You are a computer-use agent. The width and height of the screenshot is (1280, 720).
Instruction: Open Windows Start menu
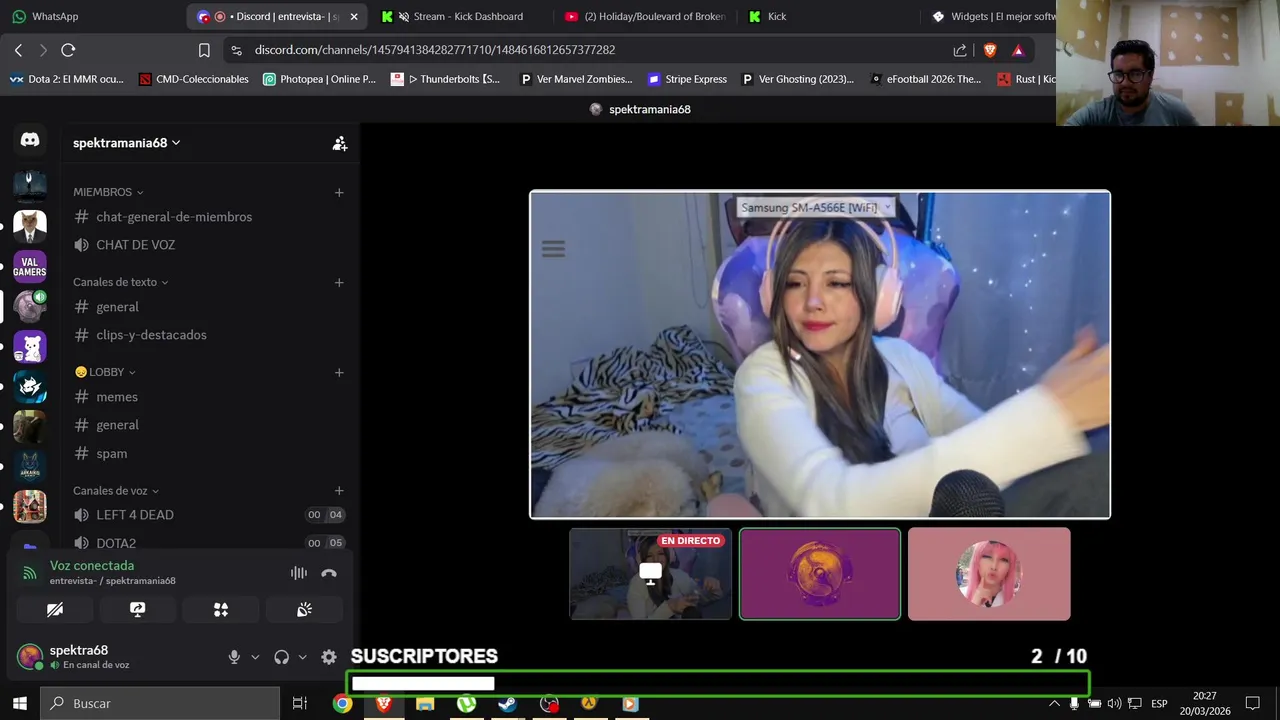point(19,703)
